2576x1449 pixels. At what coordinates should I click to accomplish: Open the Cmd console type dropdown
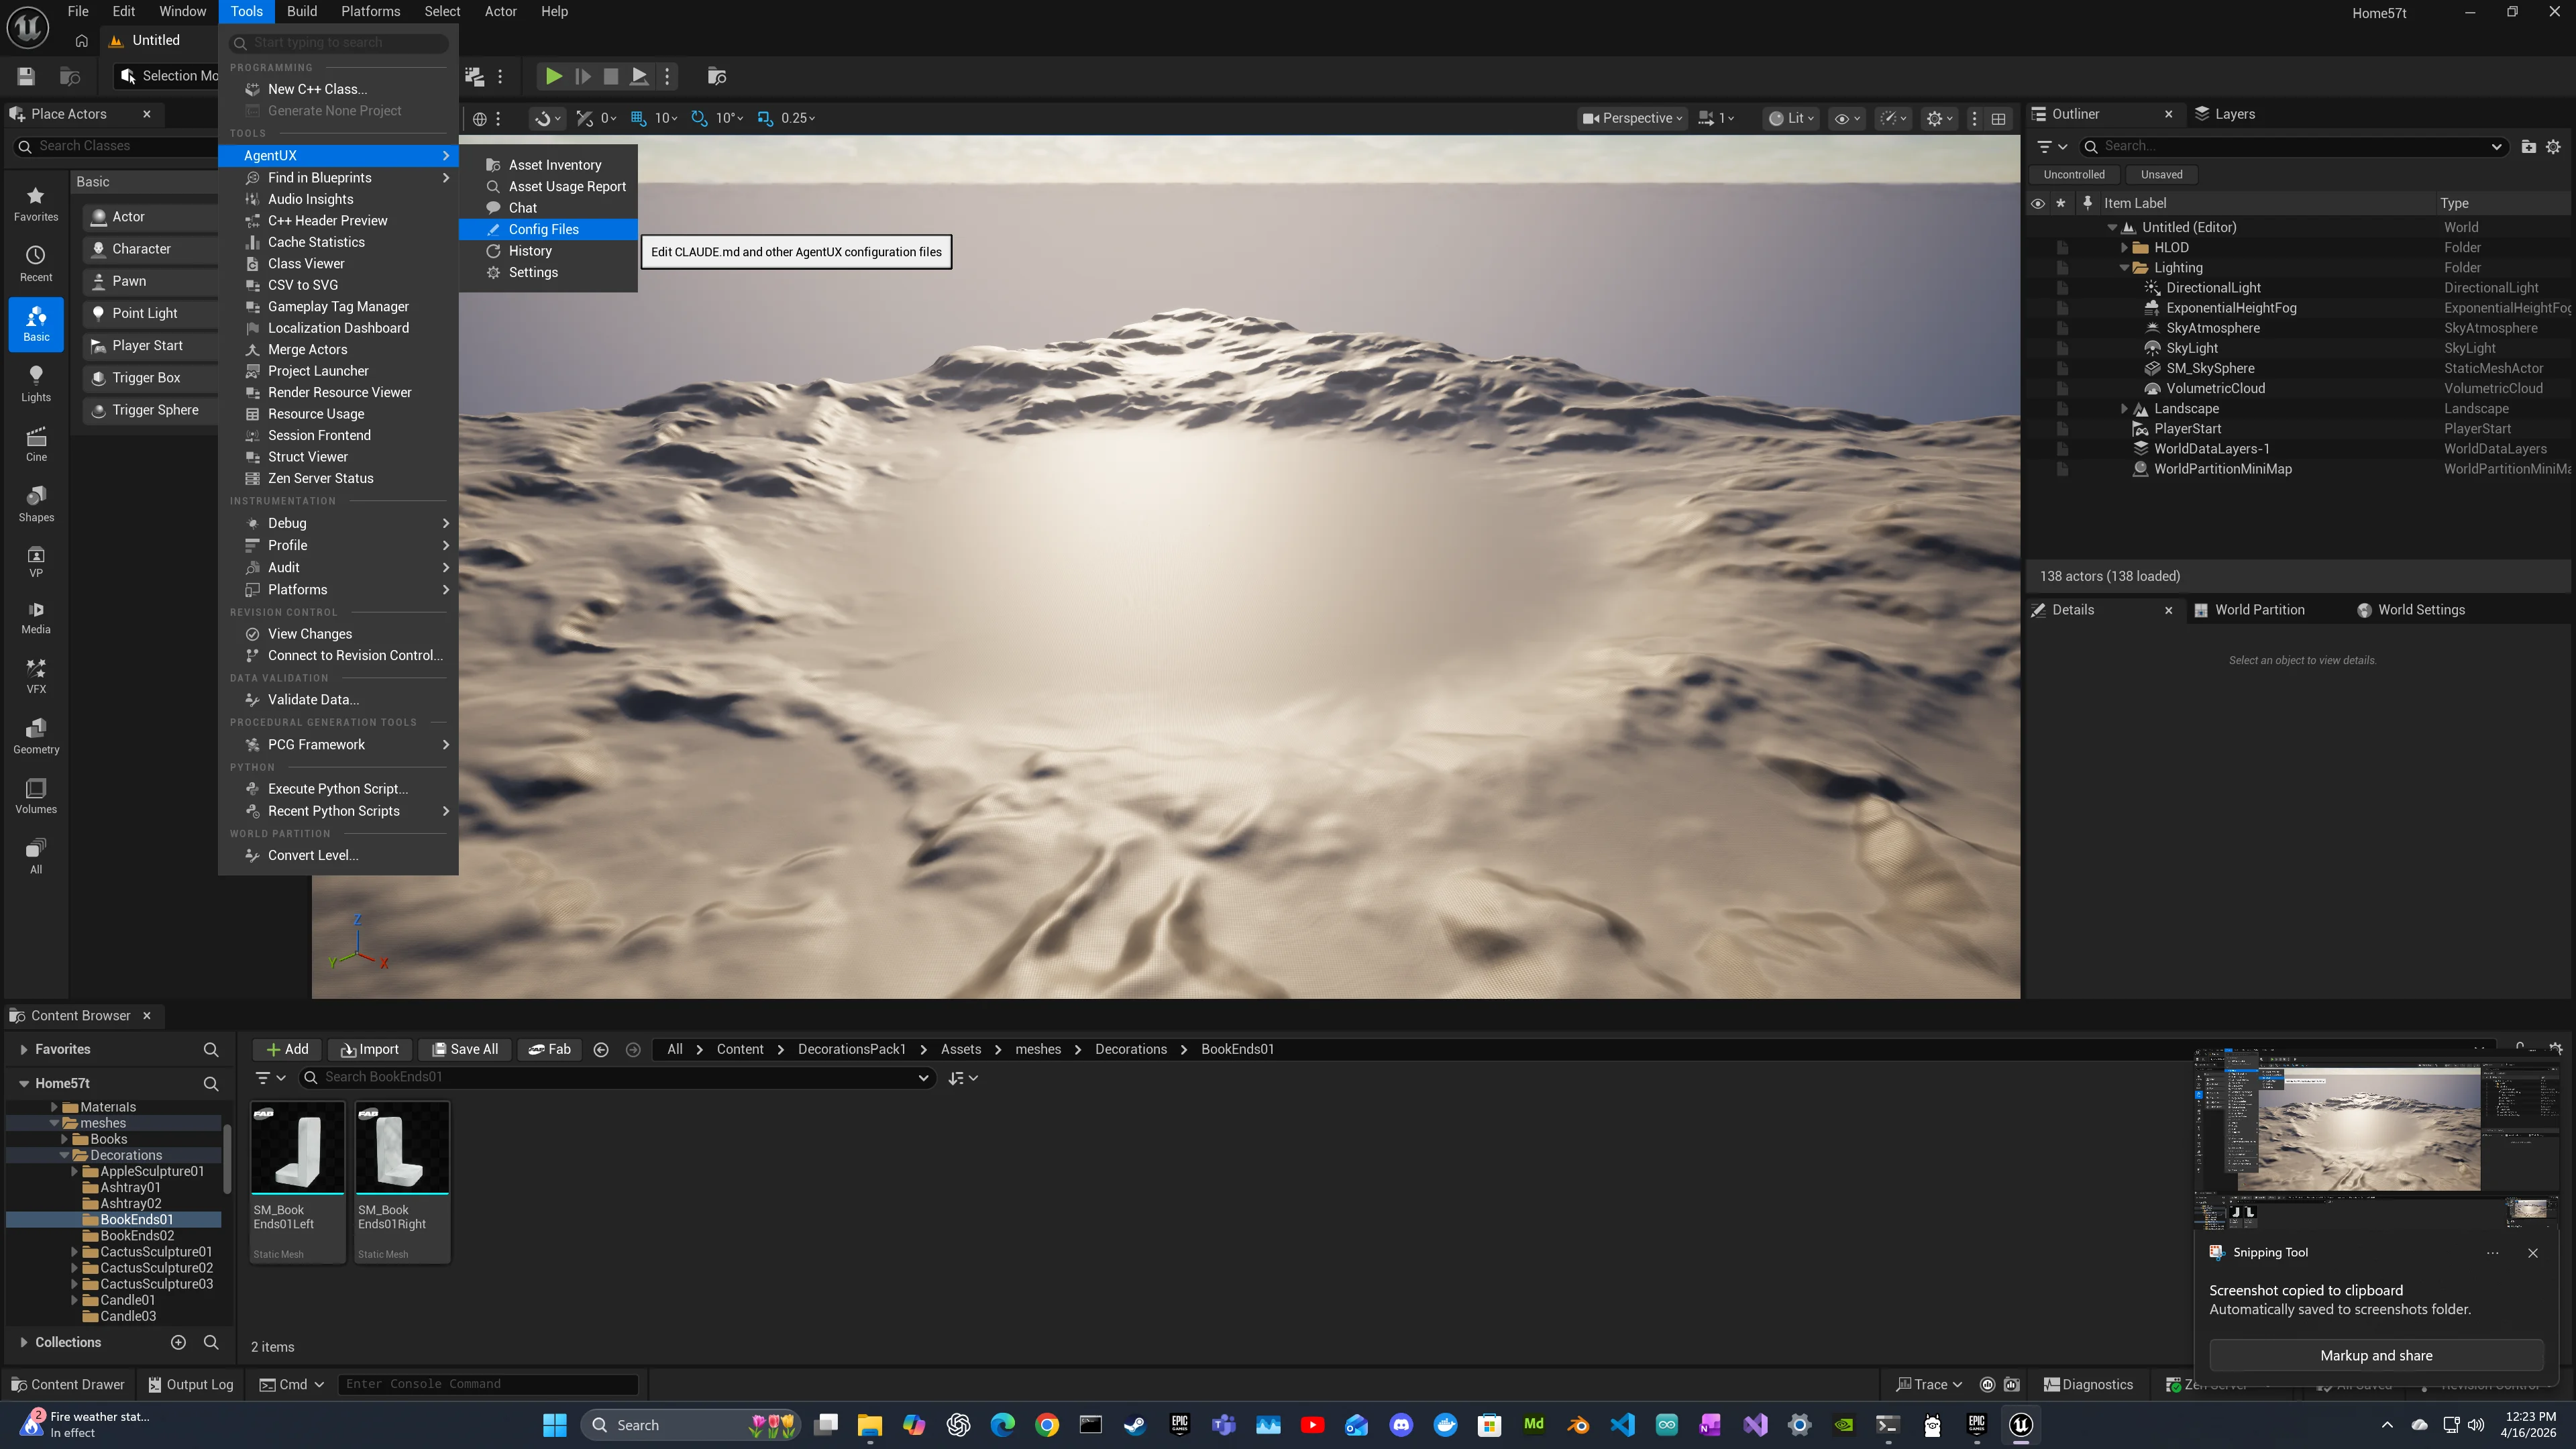292,1384
